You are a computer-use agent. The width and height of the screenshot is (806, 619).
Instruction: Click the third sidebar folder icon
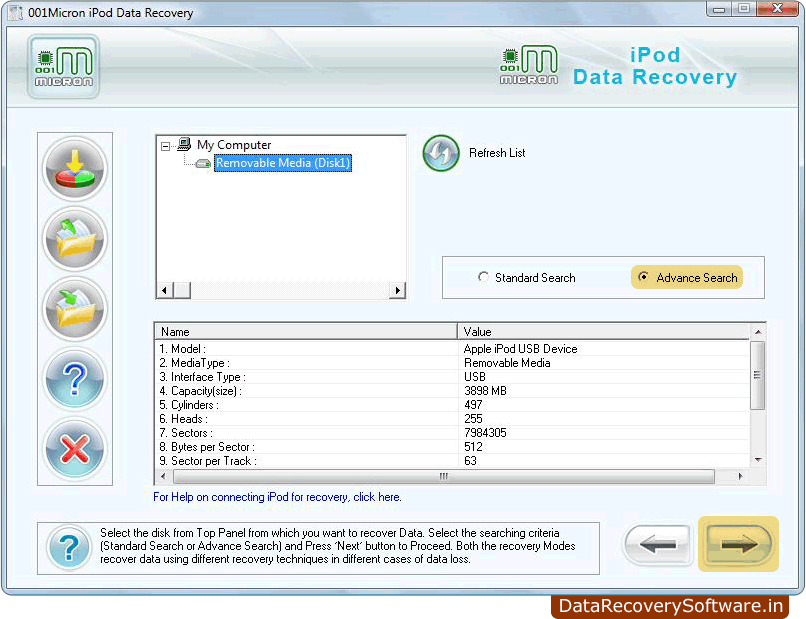click(x=75, y=308)
